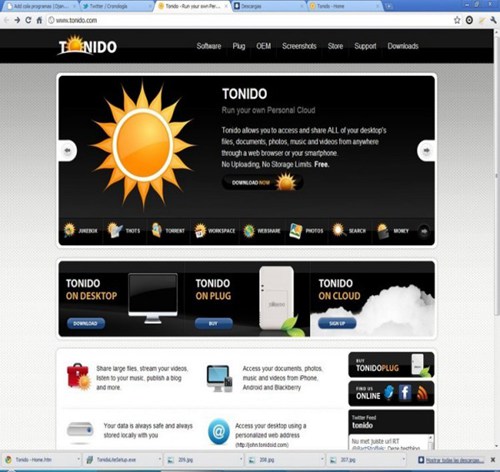Click the round extension icon beside the star
The width and height of the screenshot is (500, 472).
[x=469, y=20]
